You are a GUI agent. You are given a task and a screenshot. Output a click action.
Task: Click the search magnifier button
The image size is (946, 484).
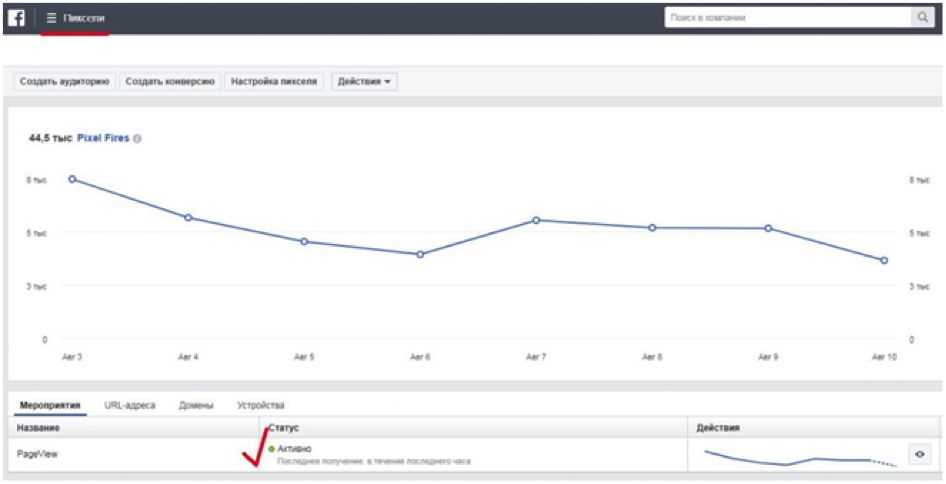pos(922,18)
